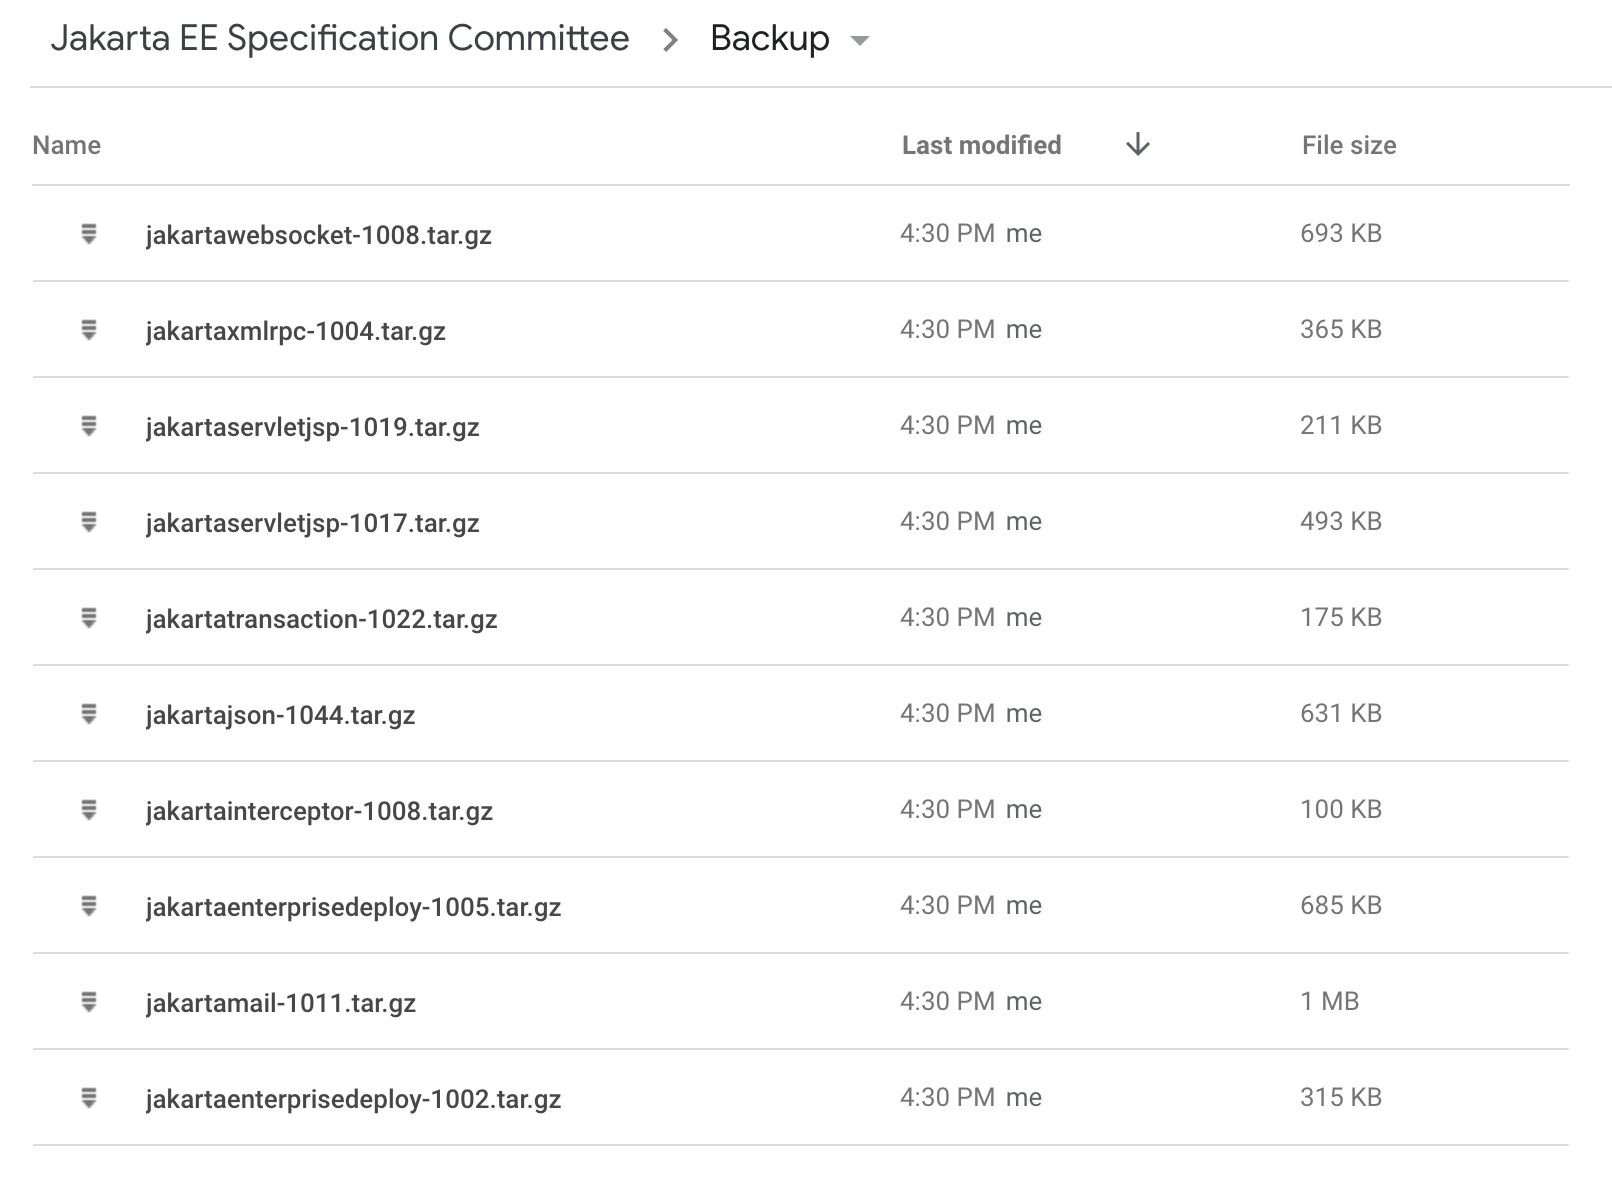The width and height of the screenshot is (1612, 1186).
Task: Select the file icon of jakartamail-1011.tar.gz
Action: (x=89, y=1002)
